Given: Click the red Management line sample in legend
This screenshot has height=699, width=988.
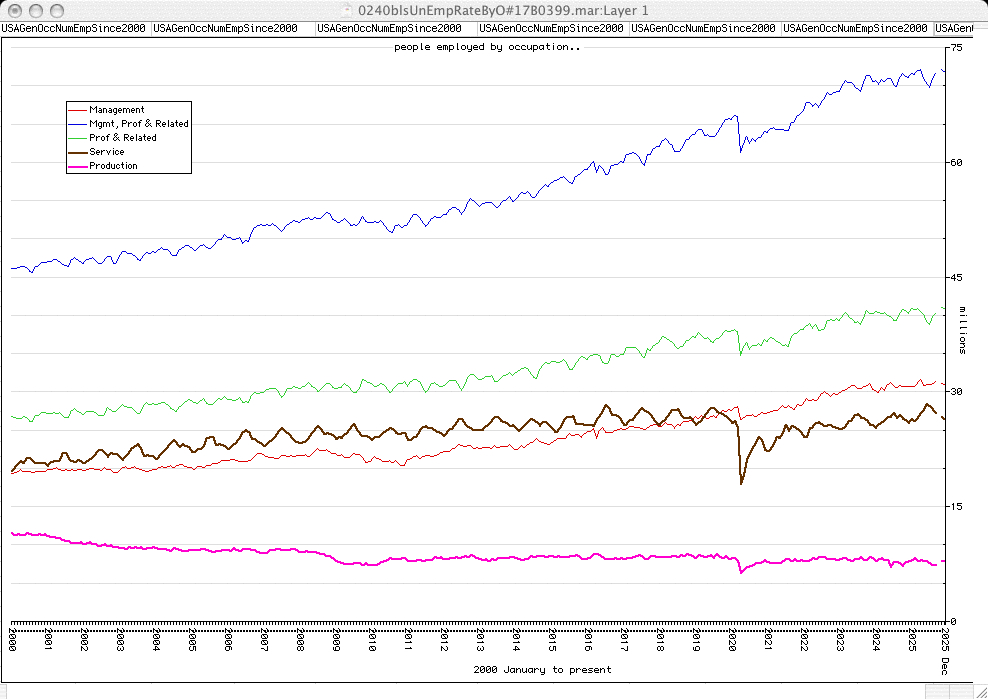Looking at the screenshot, I should pyautogui.click(x=77, y=110).
